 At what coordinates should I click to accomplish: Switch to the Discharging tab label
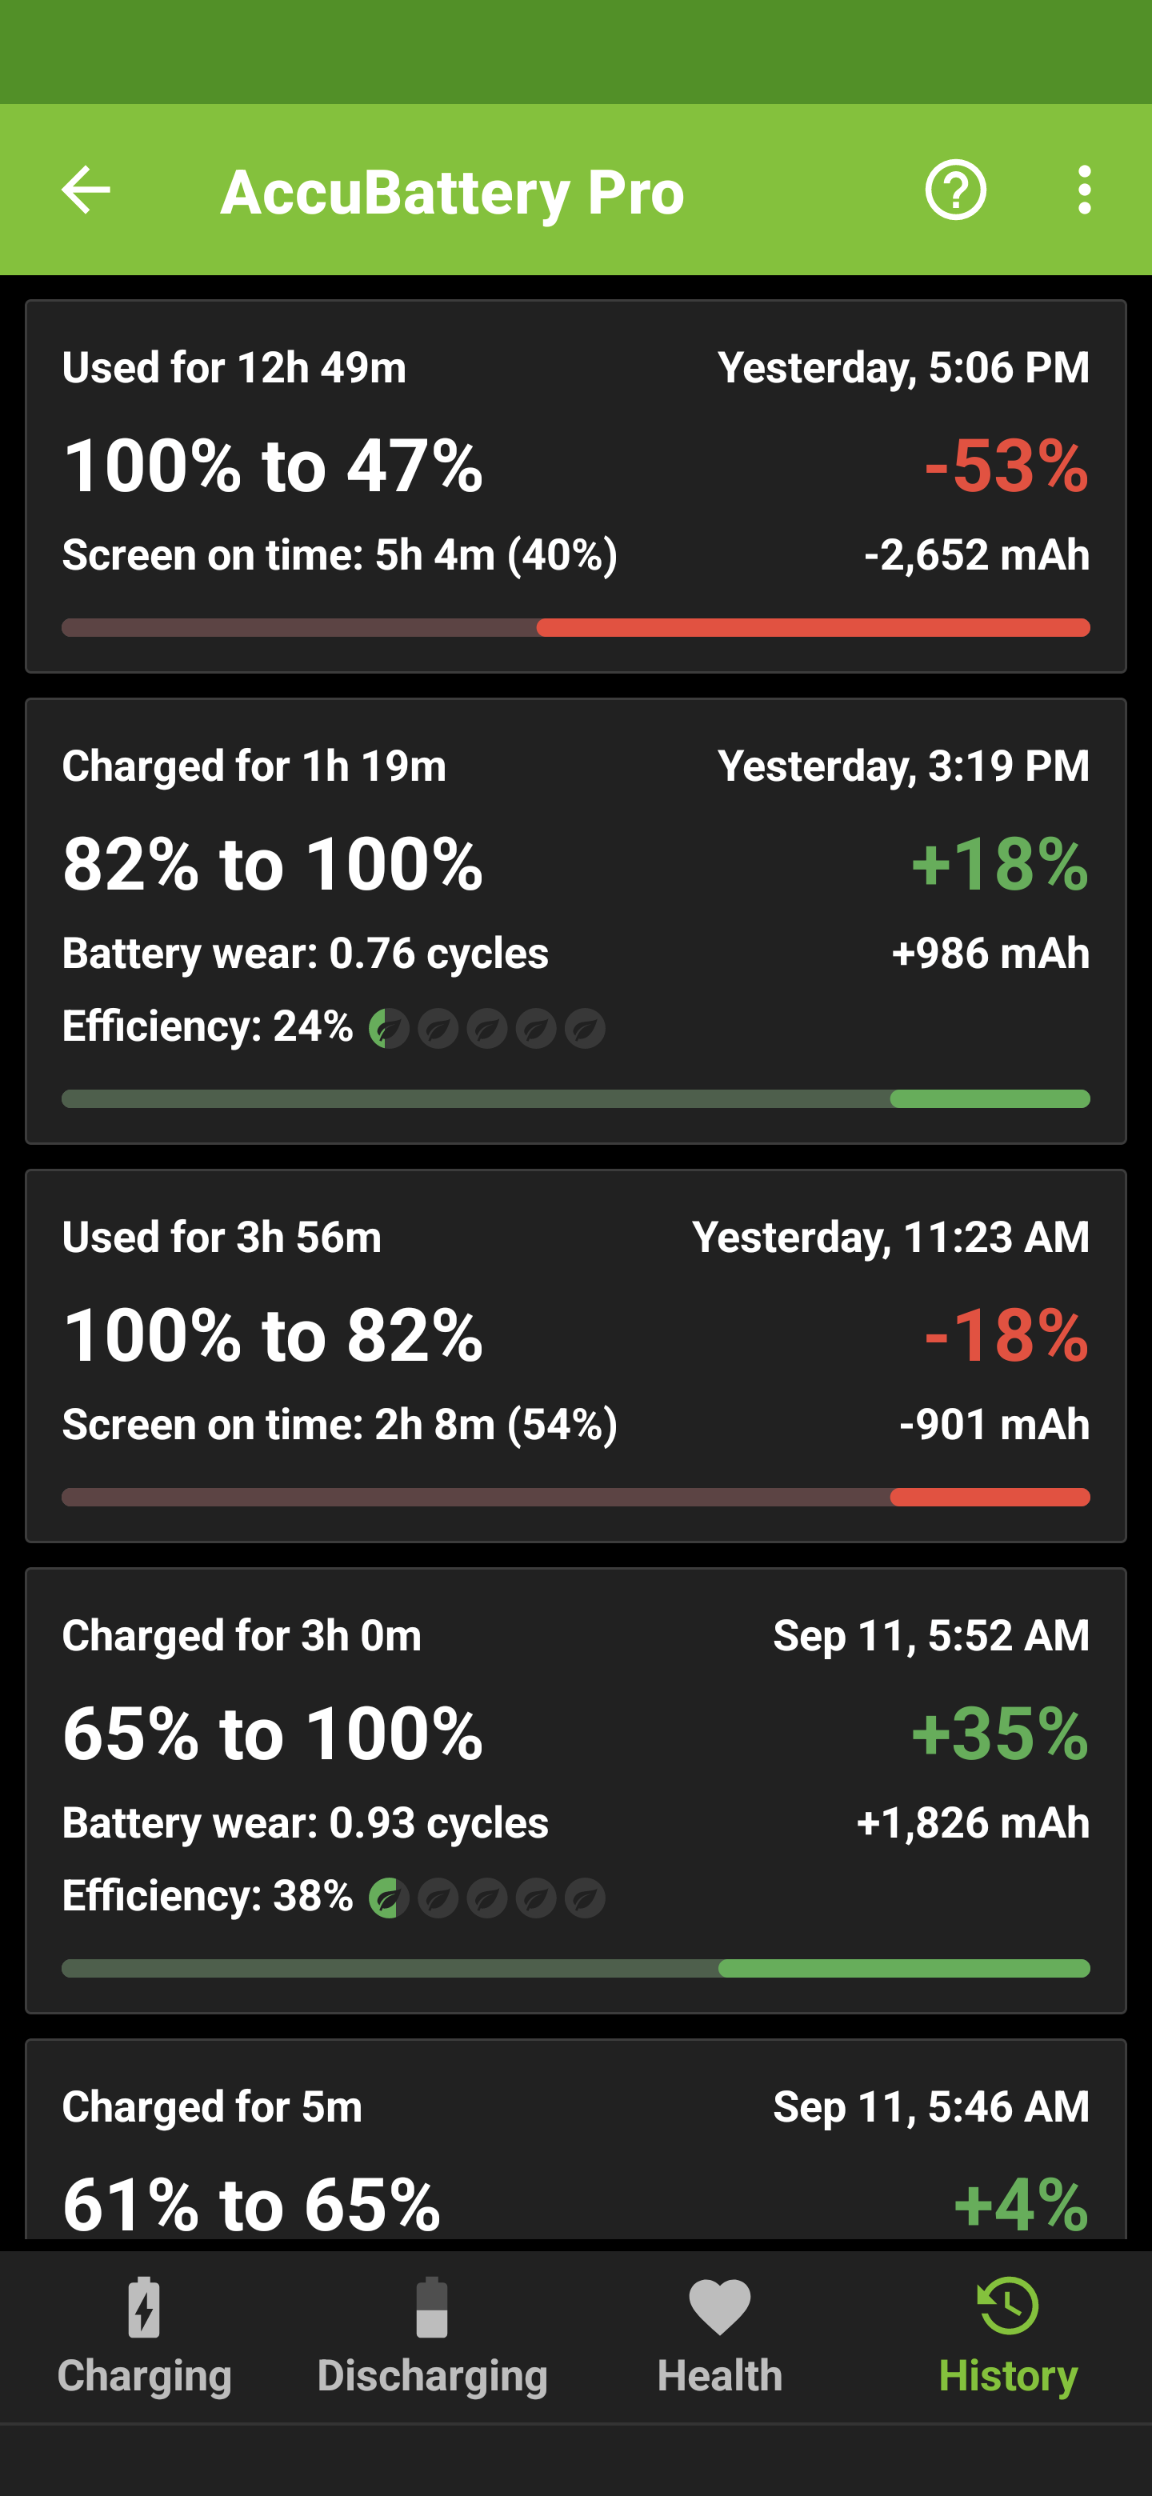(x=432, y=2377)
